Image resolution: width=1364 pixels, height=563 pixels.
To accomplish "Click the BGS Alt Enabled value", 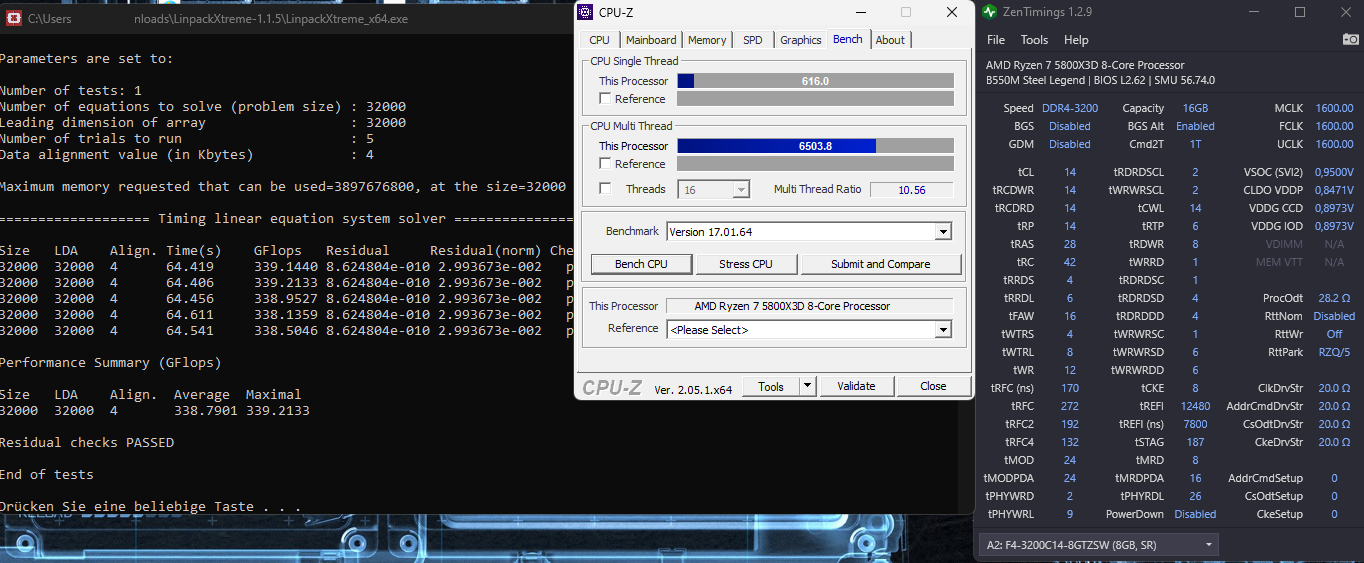I will 1195,126.
